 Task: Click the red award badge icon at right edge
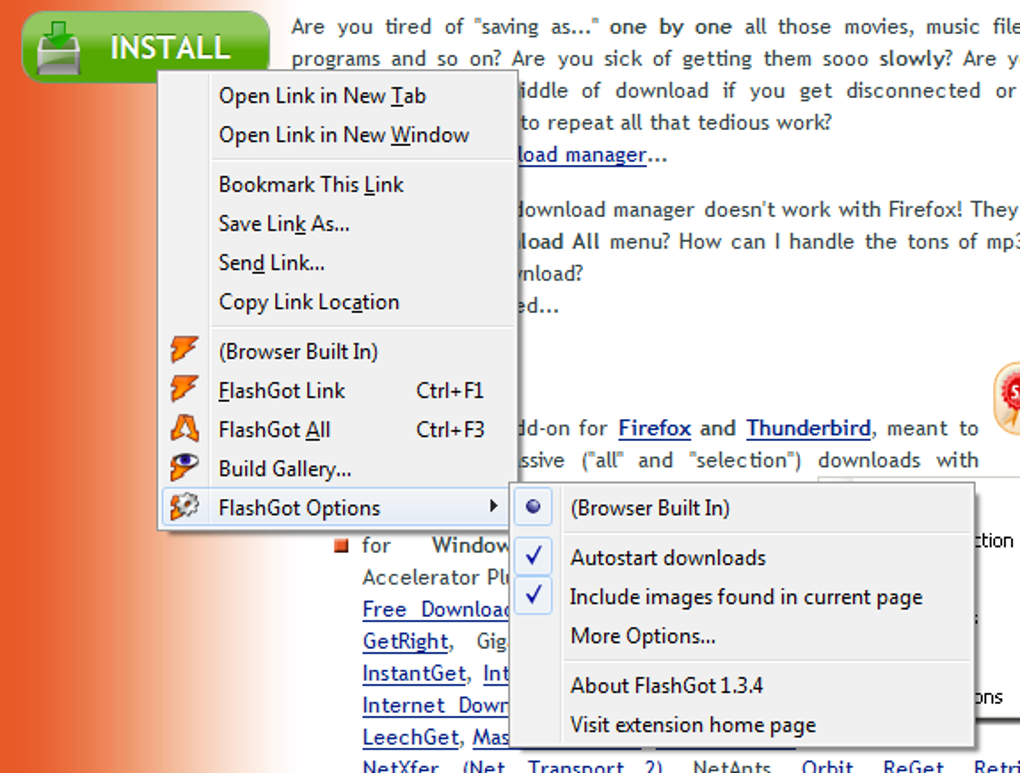point(1008,397)
